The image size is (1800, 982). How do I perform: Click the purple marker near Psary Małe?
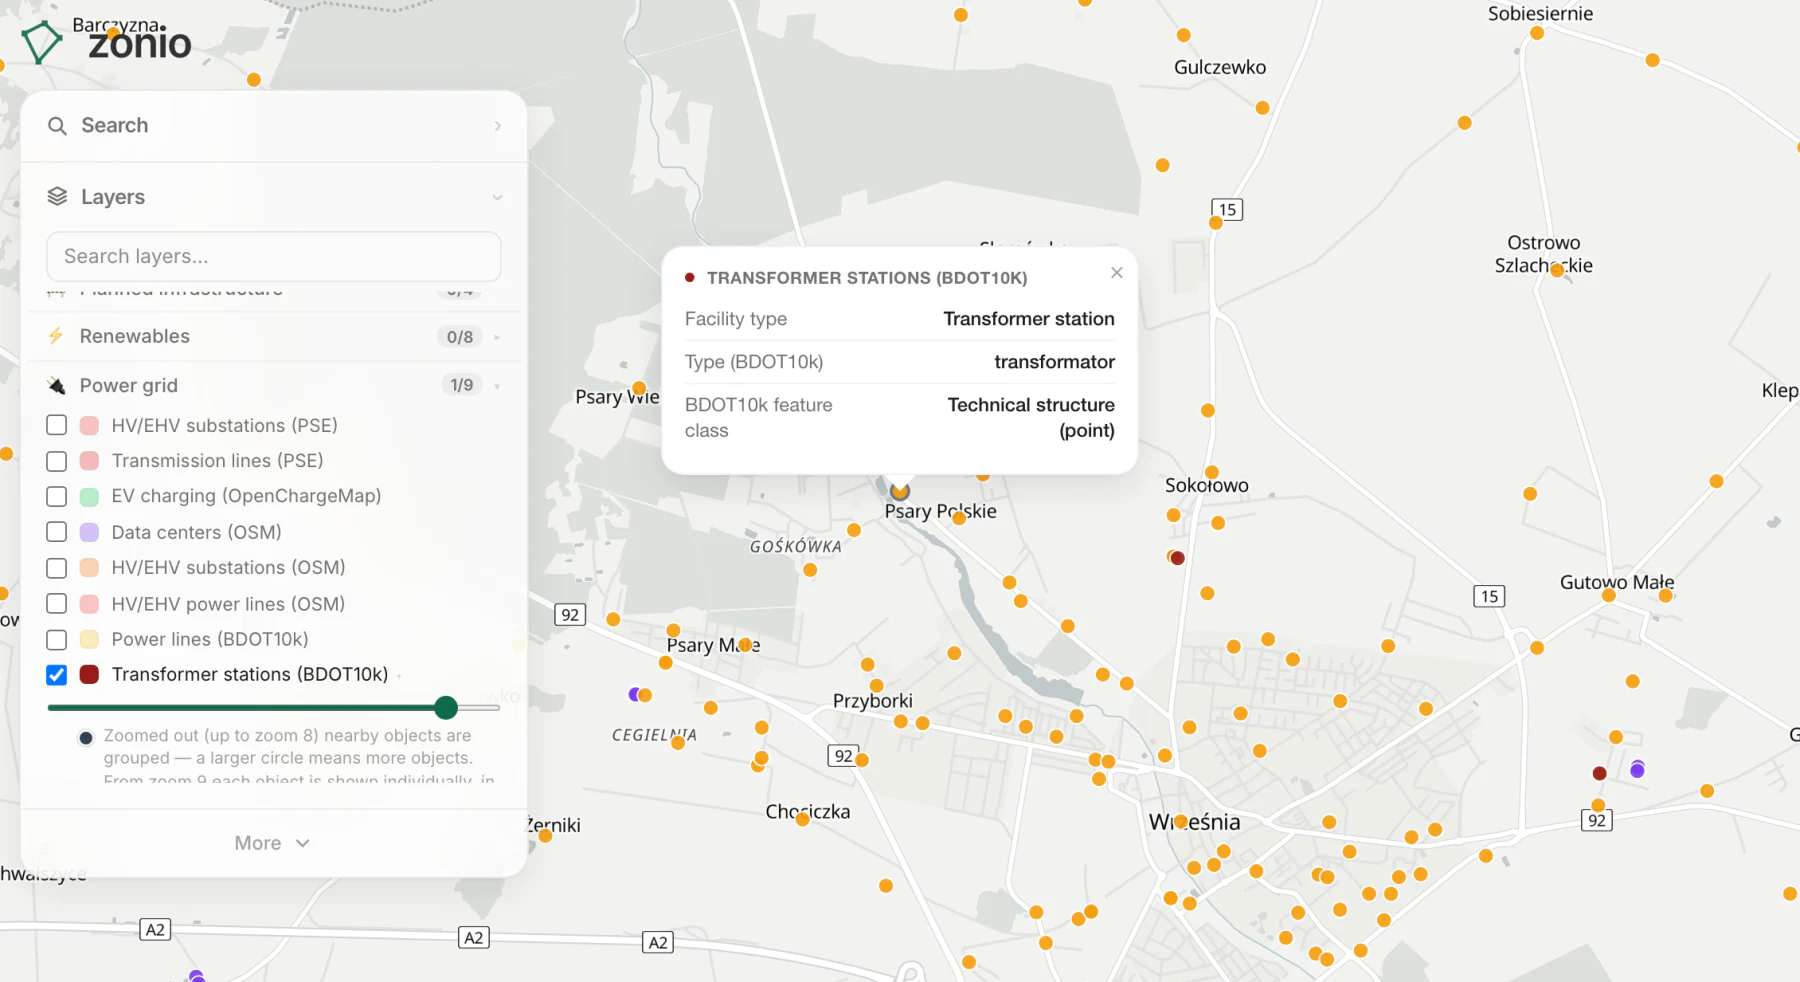(x=634, y=694)
